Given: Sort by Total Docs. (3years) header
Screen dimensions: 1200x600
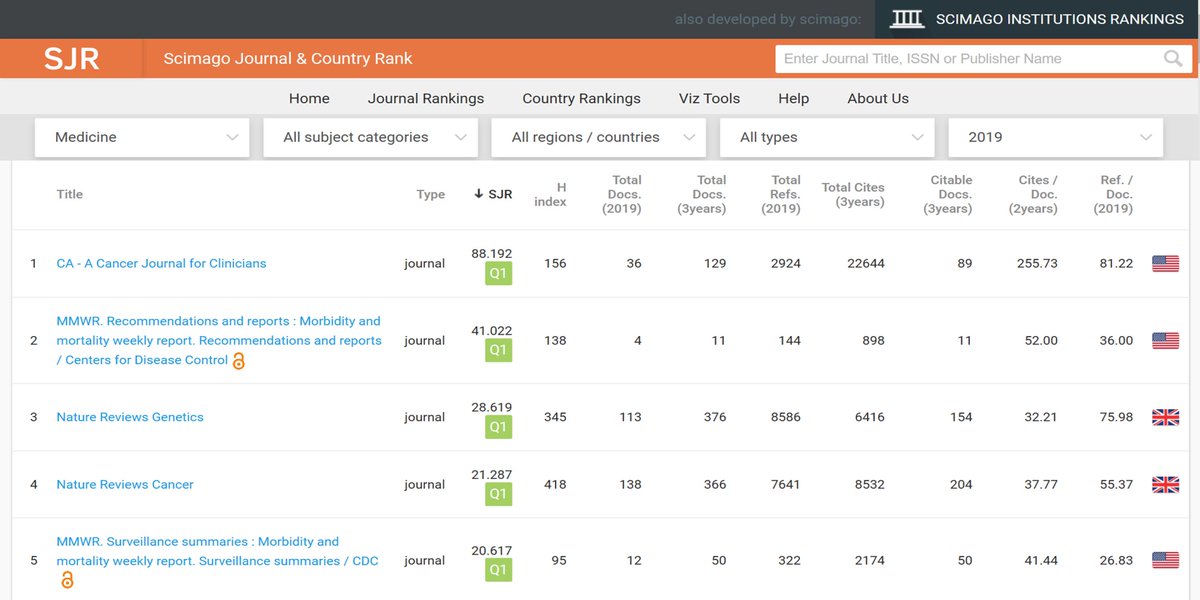Looking at the screenshot, I should point(702,195).
